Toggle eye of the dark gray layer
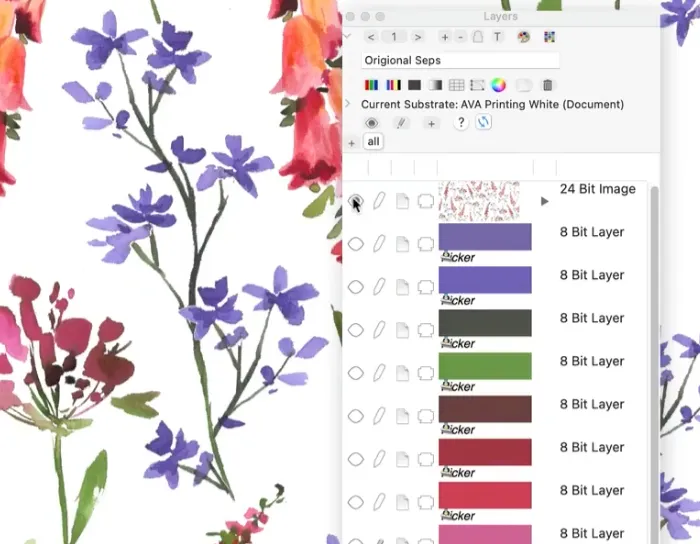Image resolution: width=700 pixels, height=544 pixels. click(x=356, y=330)
